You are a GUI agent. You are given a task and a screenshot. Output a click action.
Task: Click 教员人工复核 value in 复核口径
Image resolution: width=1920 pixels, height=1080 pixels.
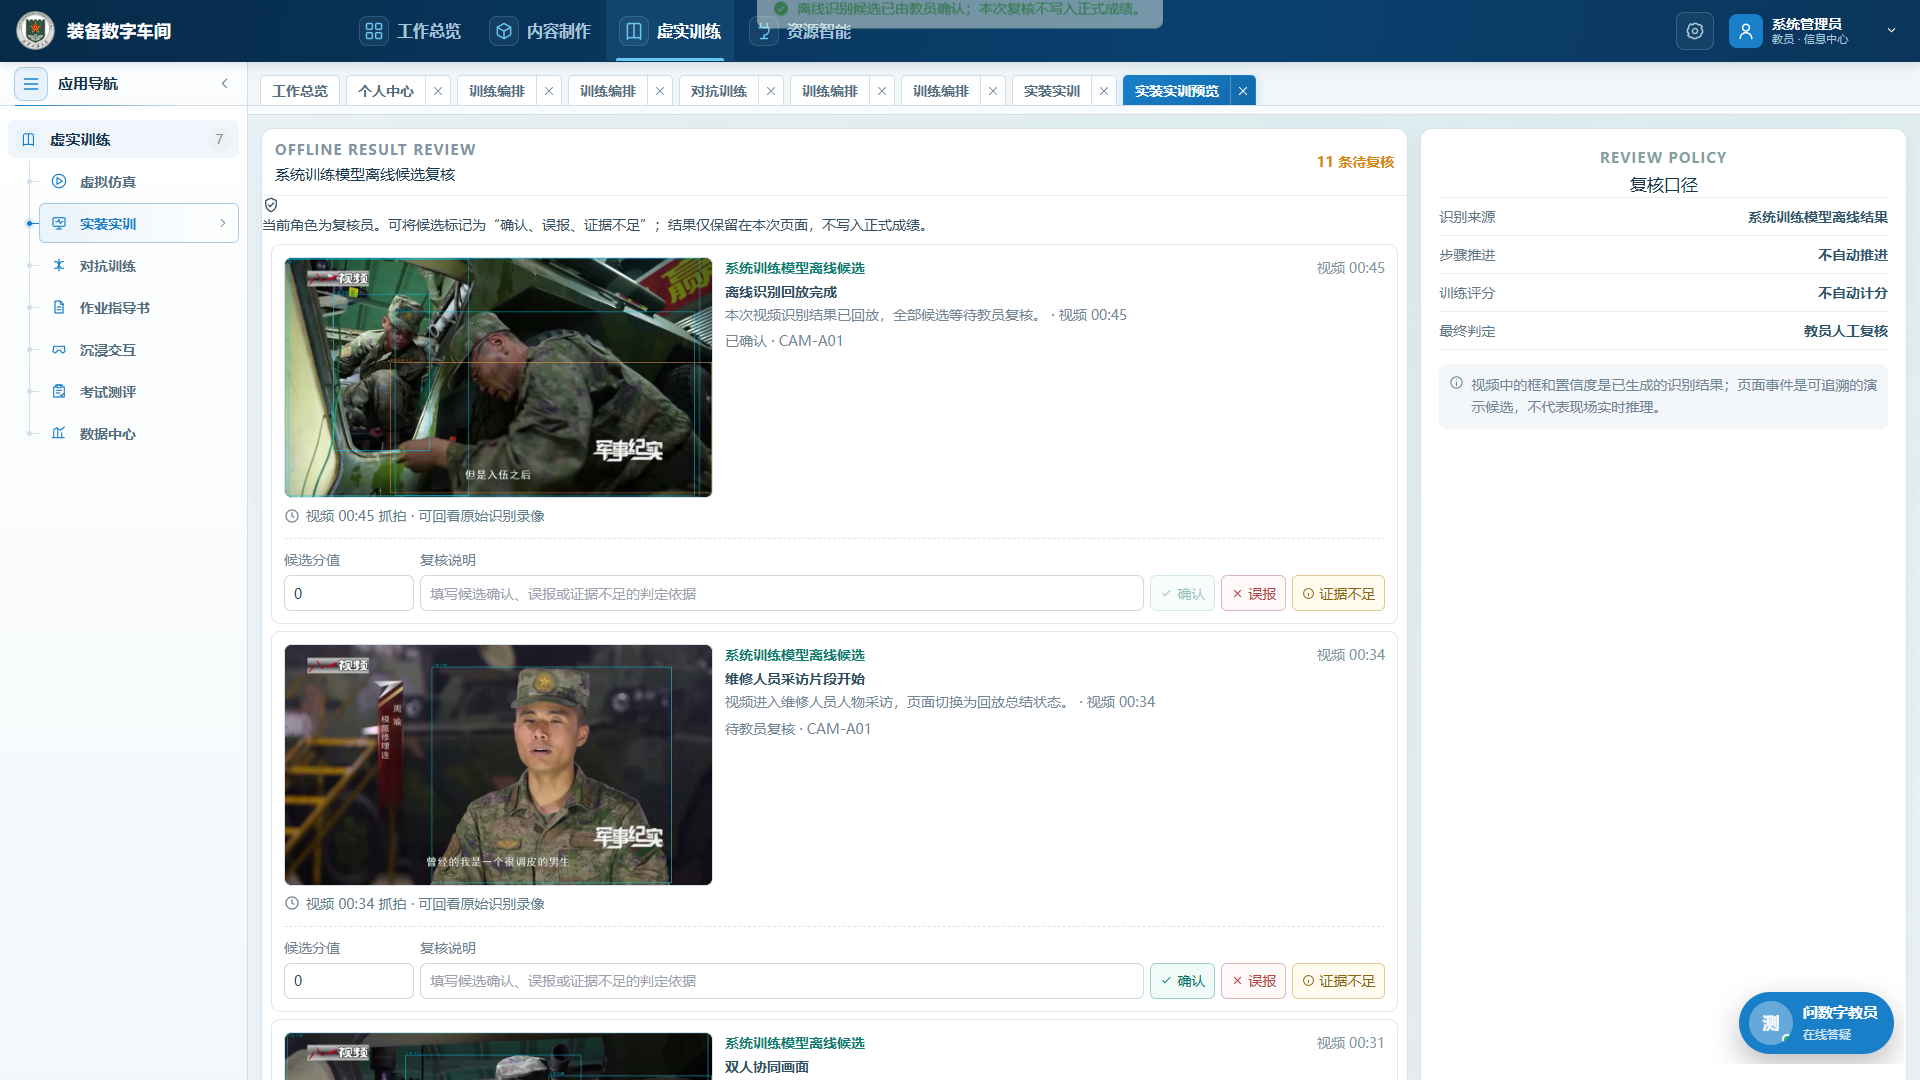tap(1845, 331)
